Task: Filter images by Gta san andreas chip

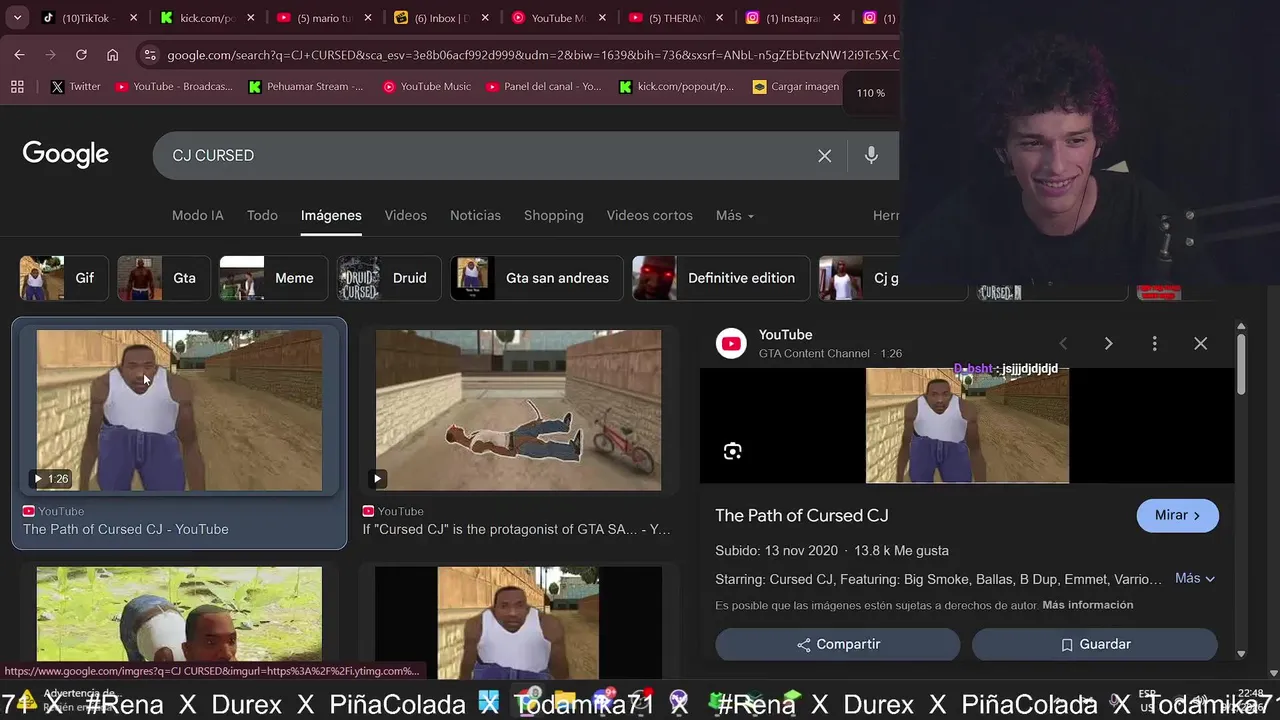Action: pyautogui.click(x=537, y=278)
